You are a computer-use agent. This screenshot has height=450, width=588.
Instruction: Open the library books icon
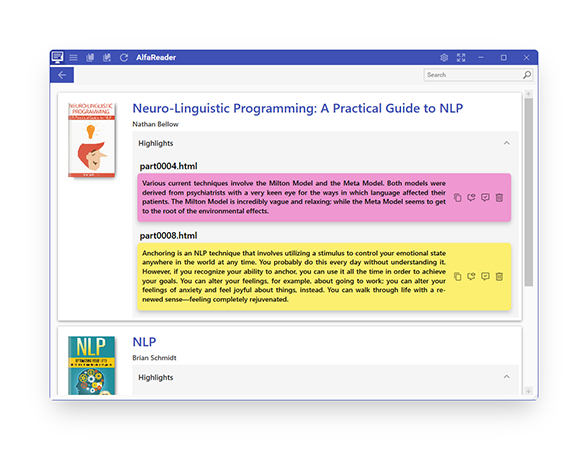(x=90, y=57)
